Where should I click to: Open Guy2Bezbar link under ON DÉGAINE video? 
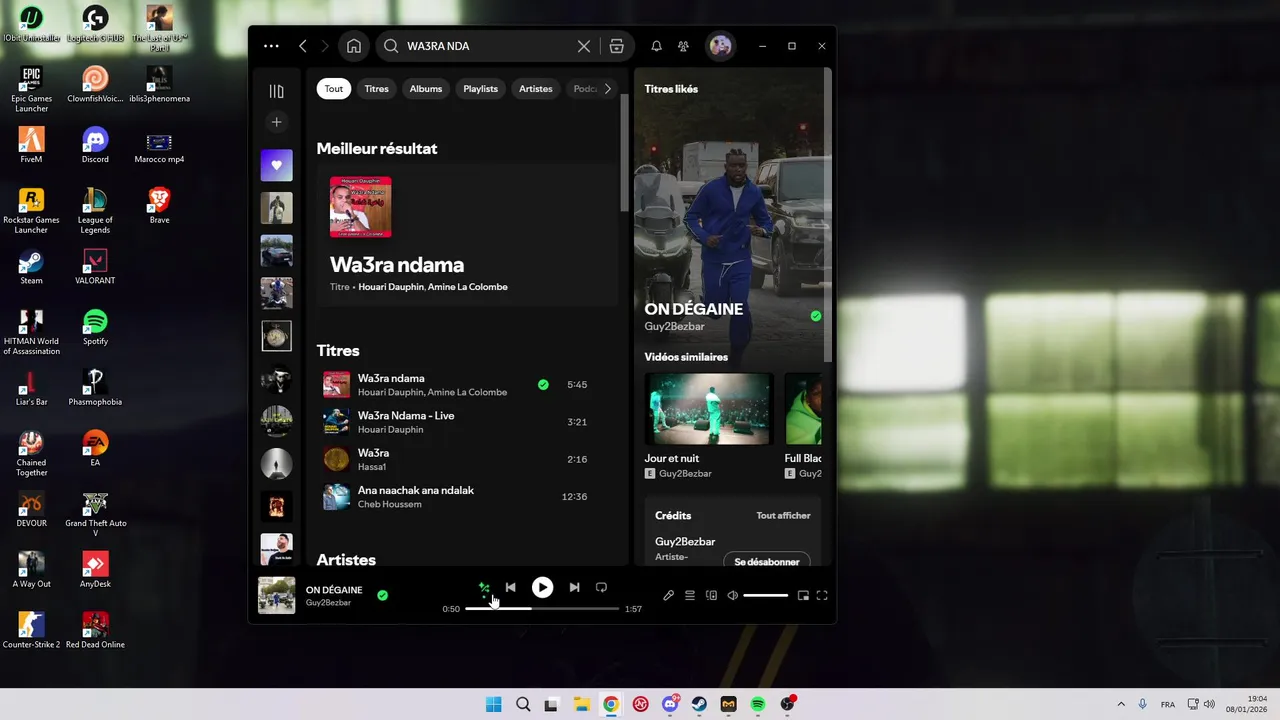point(675,327)
